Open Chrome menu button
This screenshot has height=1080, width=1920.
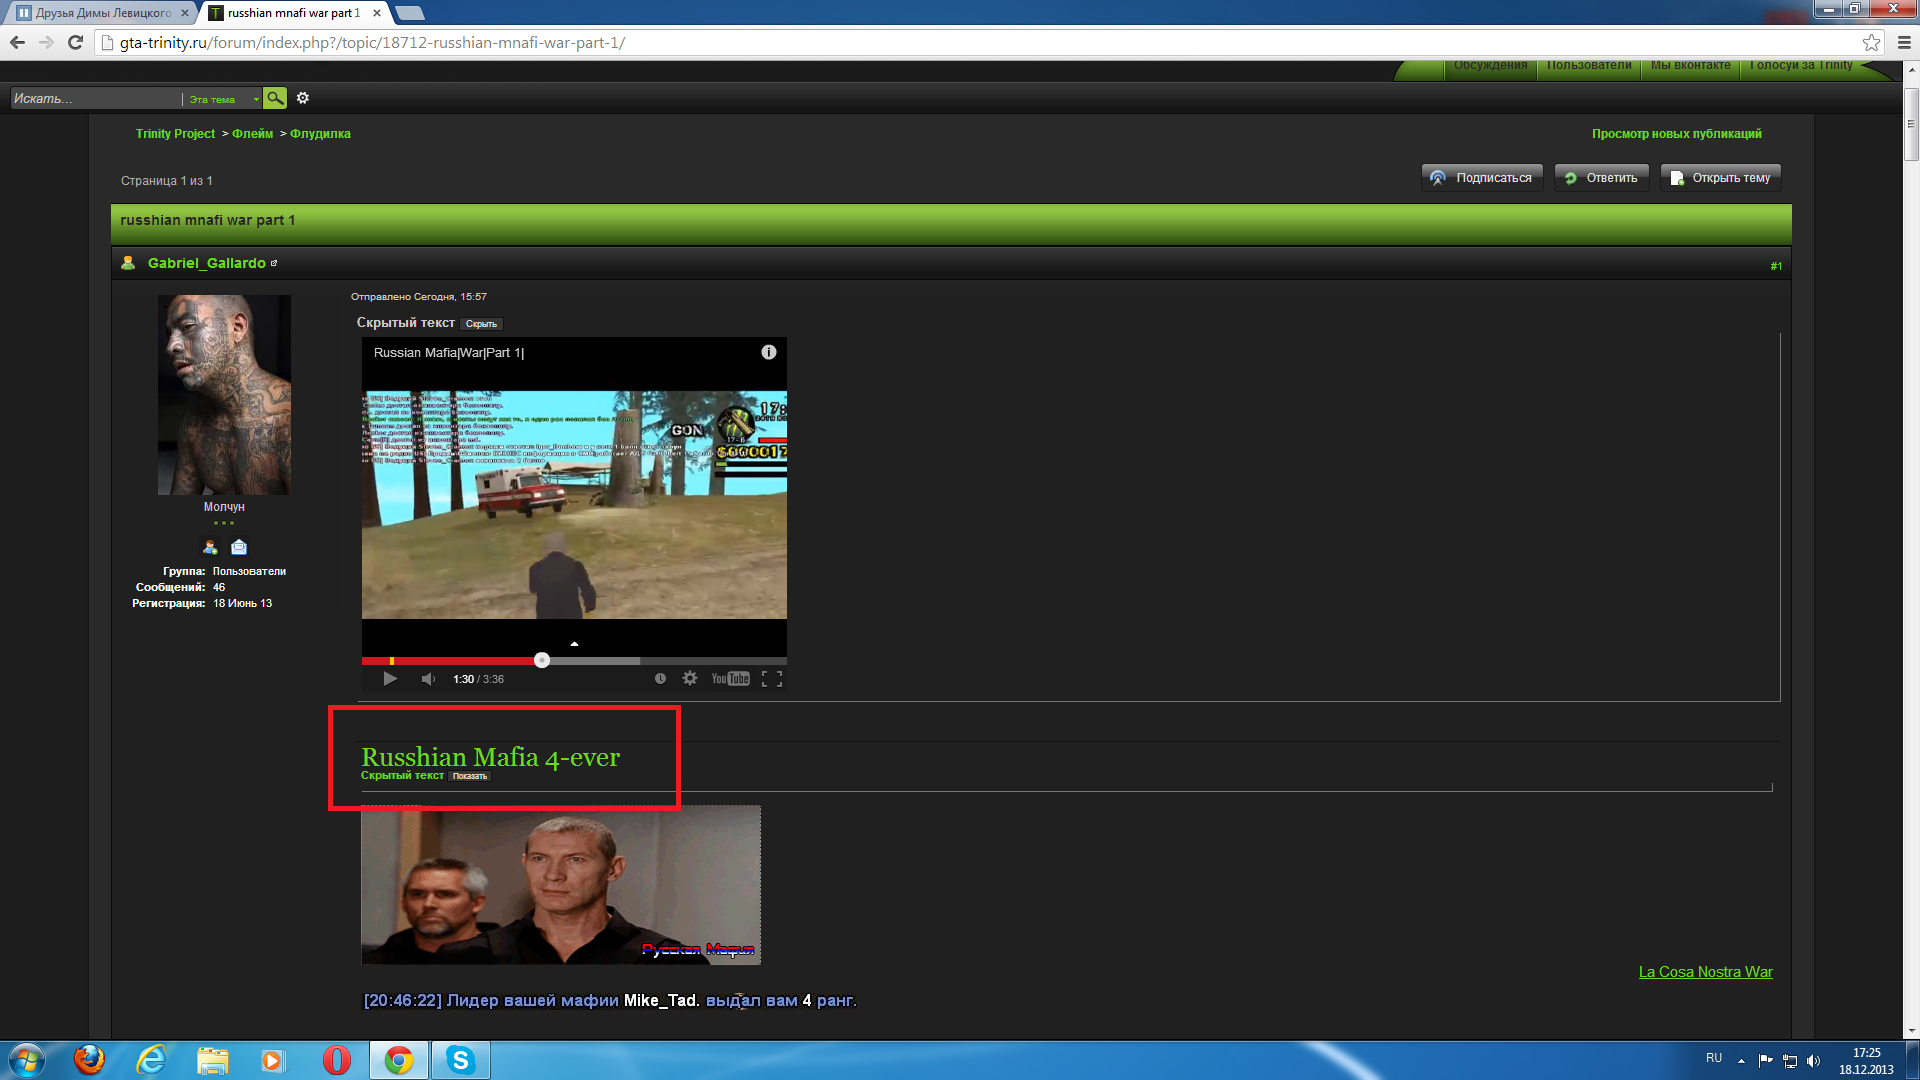tap(1904, 42)
